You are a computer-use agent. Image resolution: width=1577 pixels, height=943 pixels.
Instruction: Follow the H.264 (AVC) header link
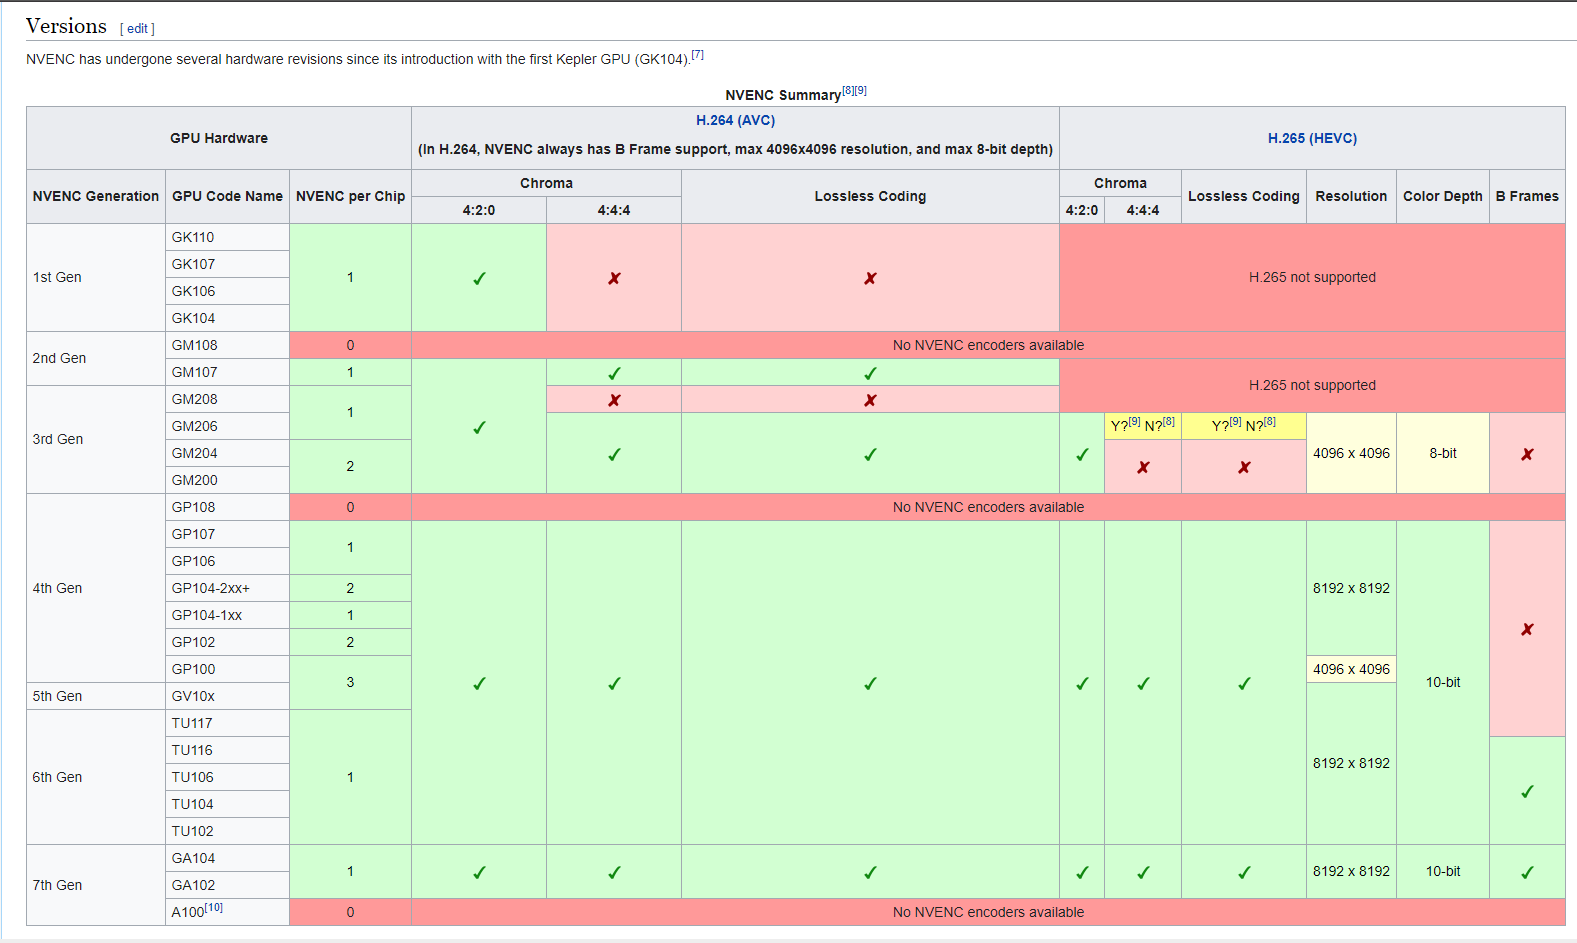point(735,120)
